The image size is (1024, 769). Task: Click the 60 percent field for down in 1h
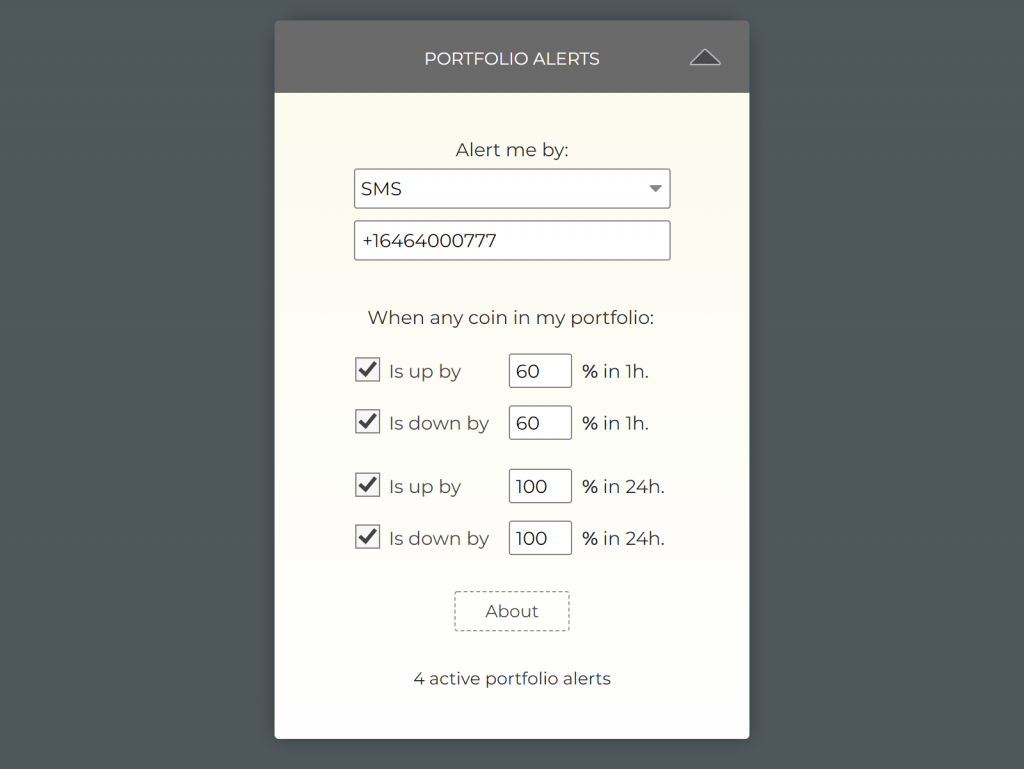540,423
